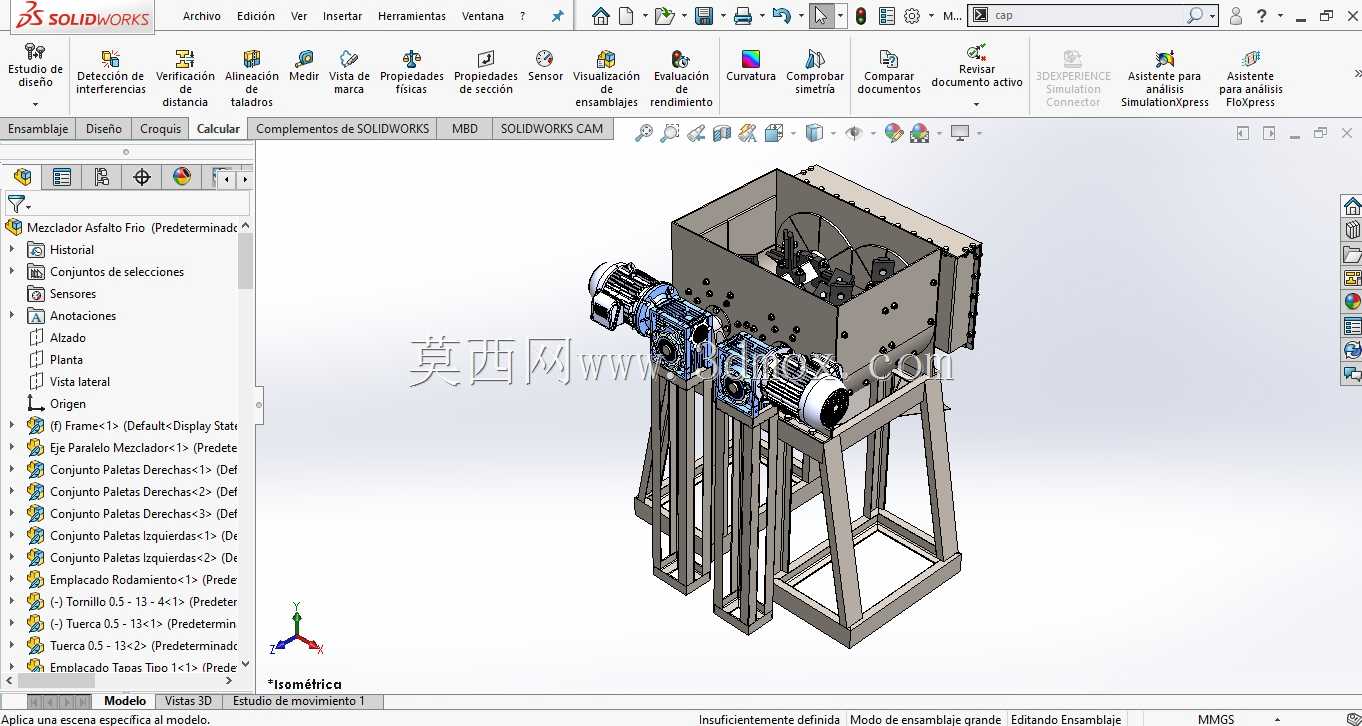Viewport: 1362px width, 726px height.
Task: Open Propiedades físicas calculator
Action: click(x=411, y=73)
